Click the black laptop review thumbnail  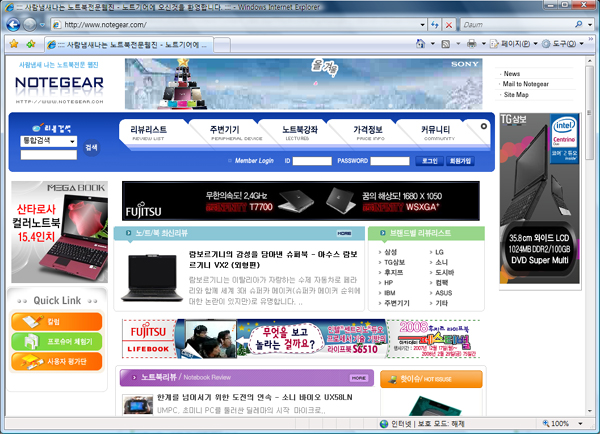tap(152, 278)
